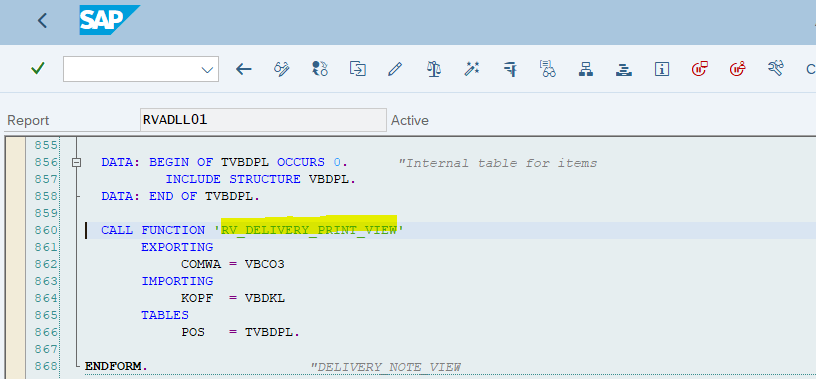This screenshot has width=816, height=379.
Task: Click COMWA = VBCO3 parameter line
Action: tap(233, 264)
